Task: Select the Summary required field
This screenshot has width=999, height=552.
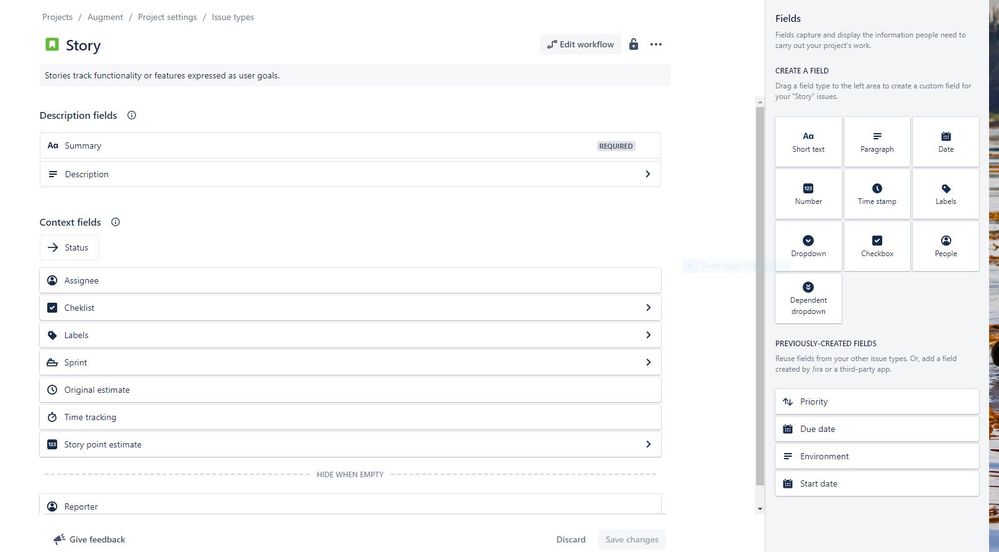Action: pos(350,146)
